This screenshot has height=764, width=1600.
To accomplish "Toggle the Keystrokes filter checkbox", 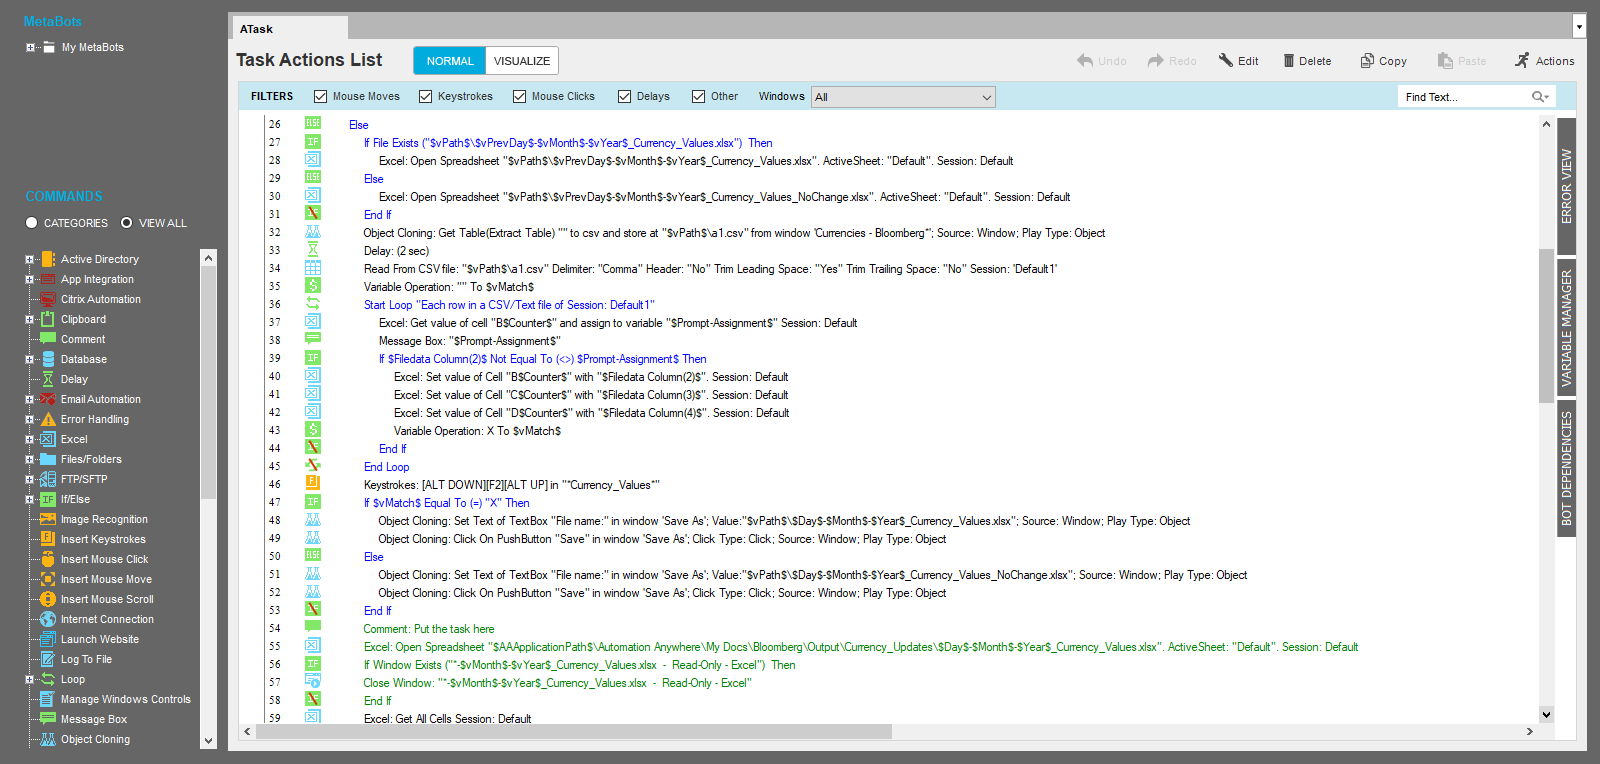I will pos(426,97).
